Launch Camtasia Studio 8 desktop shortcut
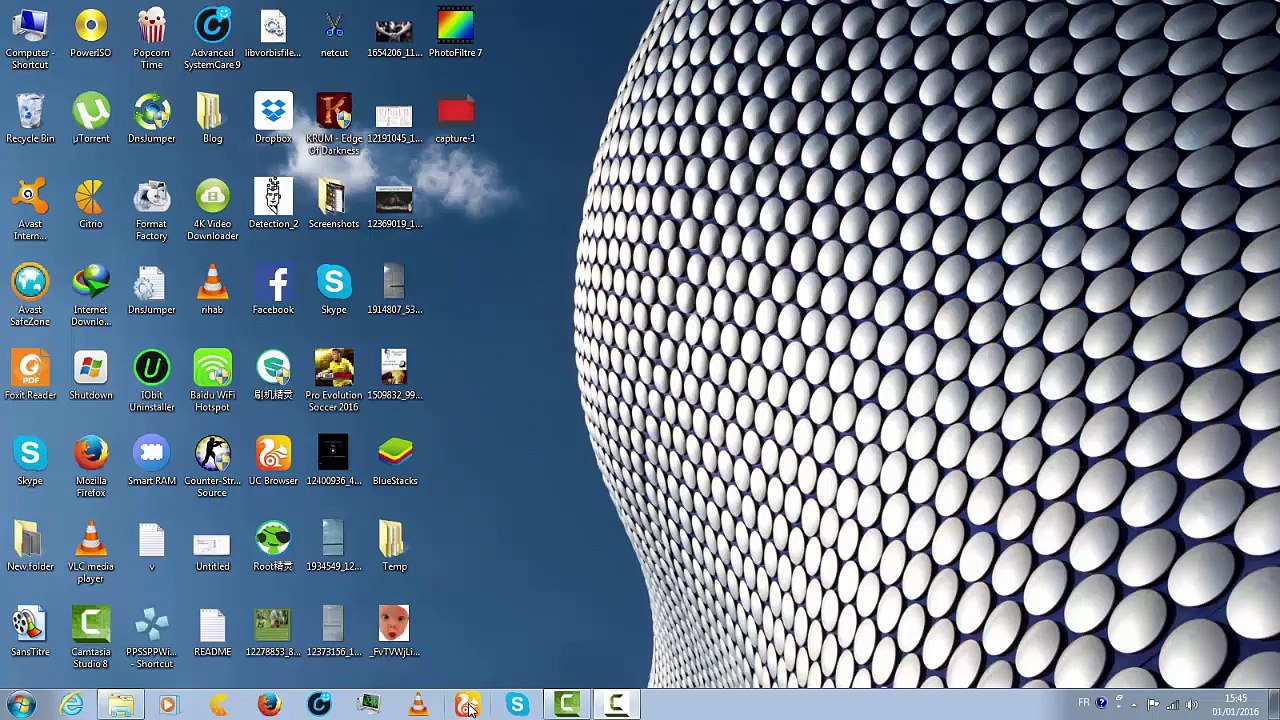 point(91,638)
